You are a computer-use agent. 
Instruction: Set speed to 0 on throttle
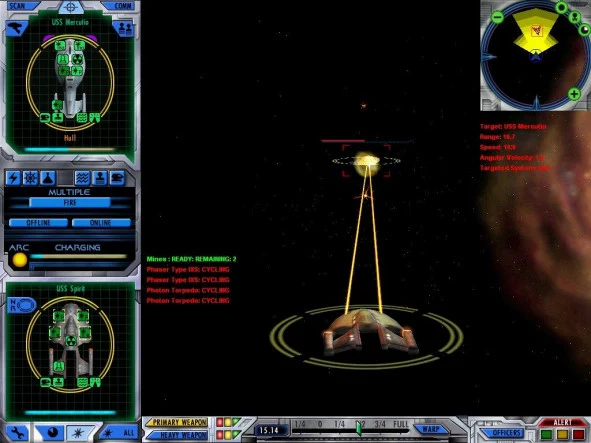pos(320,425)
